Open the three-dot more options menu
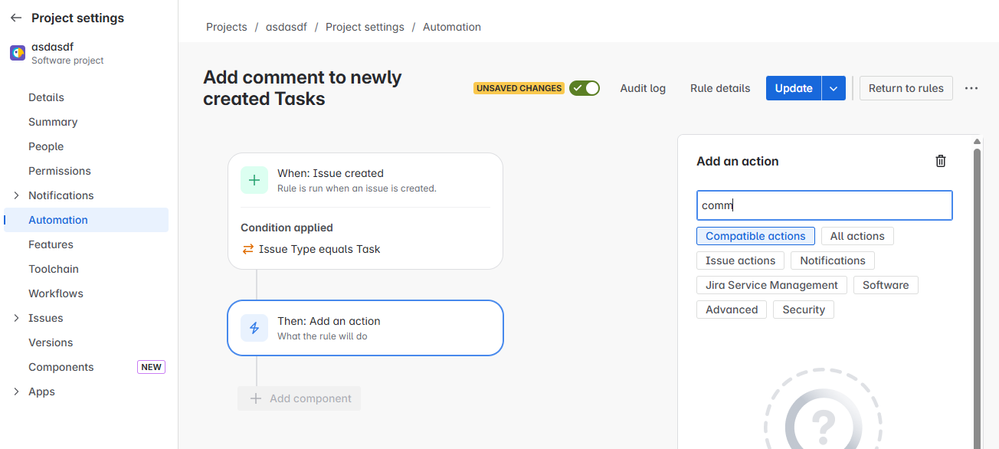This screenshot has height=449, width=999. click(x=971, y=89)
